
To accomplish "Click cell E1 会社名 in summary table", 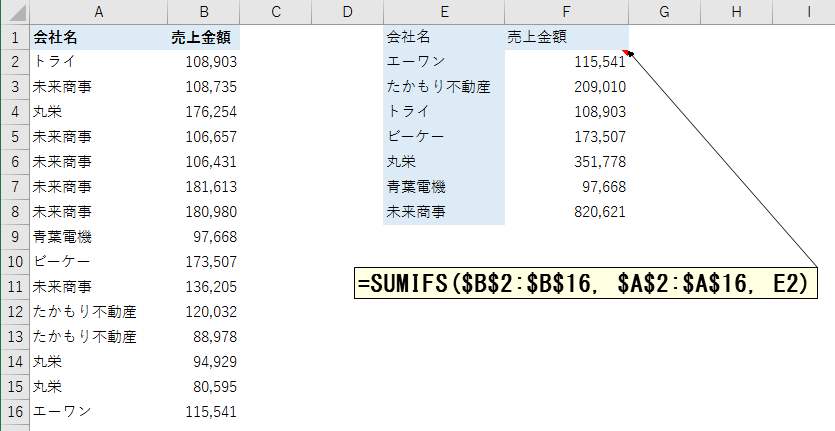I will (444, 37).
